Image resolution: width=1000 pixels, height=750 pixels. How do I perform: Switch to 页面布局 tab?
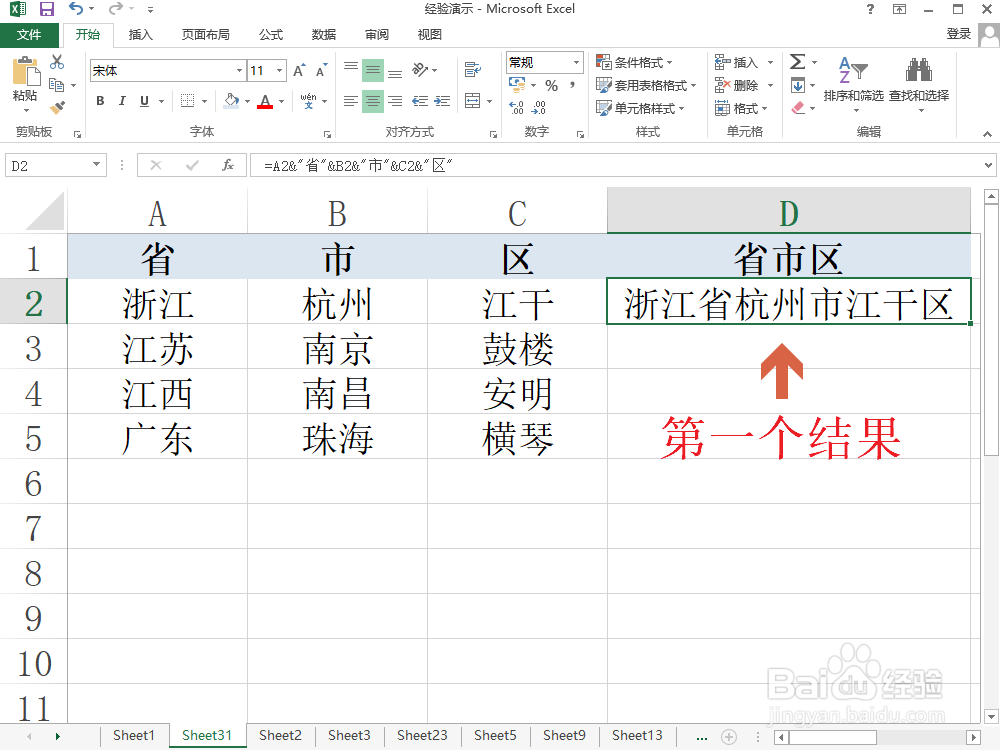coord(205,35)
